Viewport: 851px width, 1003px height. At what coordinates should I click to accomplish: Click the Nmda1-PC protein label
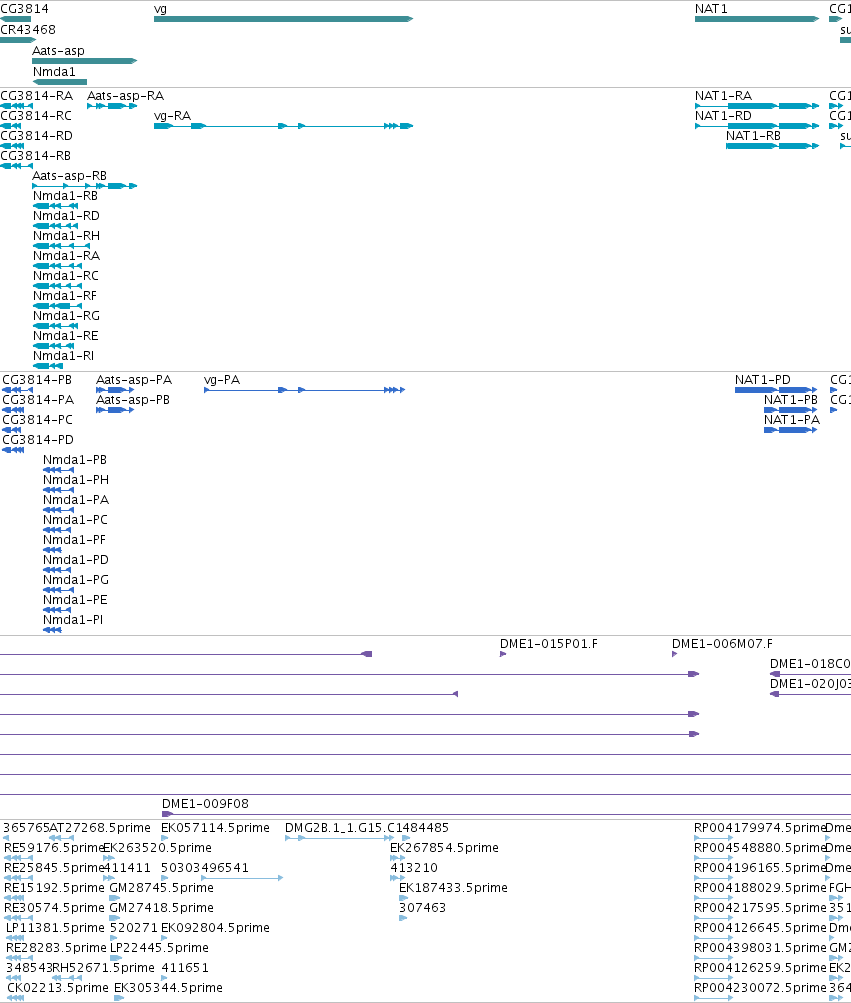tap(75, 519)
